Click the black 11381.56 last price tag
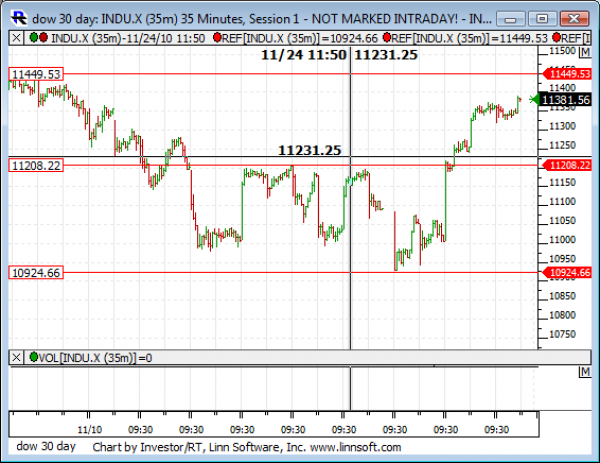 [x=566, y=100]
